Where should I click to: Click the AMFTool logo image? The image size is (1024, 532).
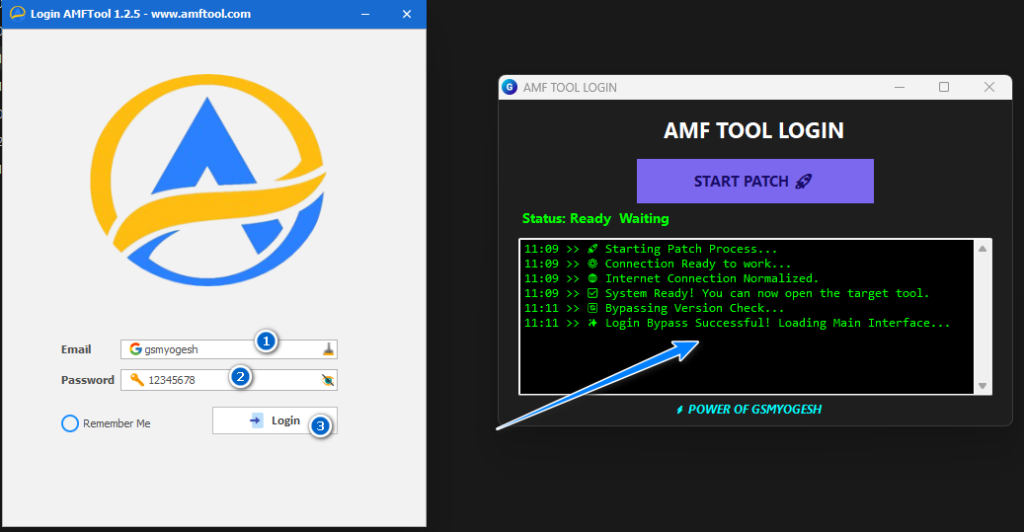(208, 188)
